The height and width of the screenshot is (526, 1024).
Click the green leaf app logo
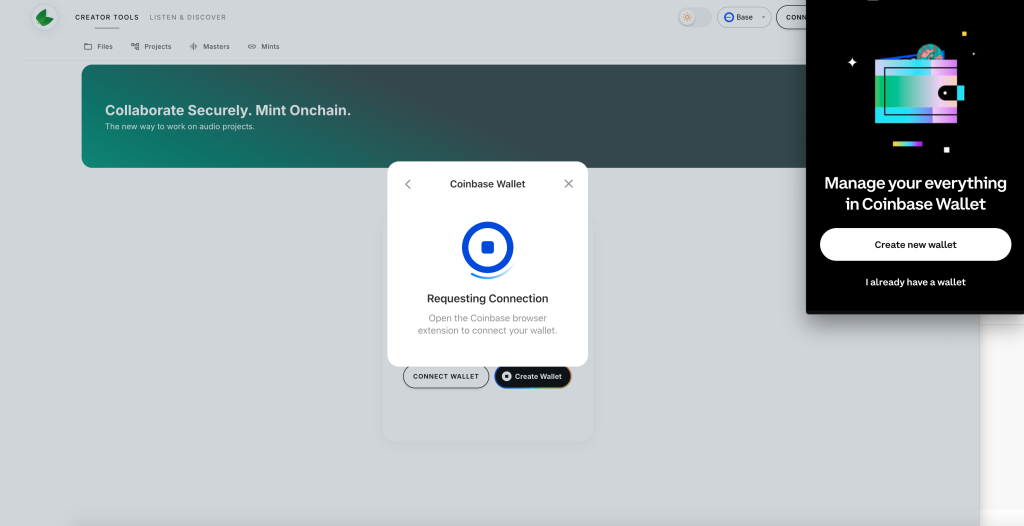44,18
